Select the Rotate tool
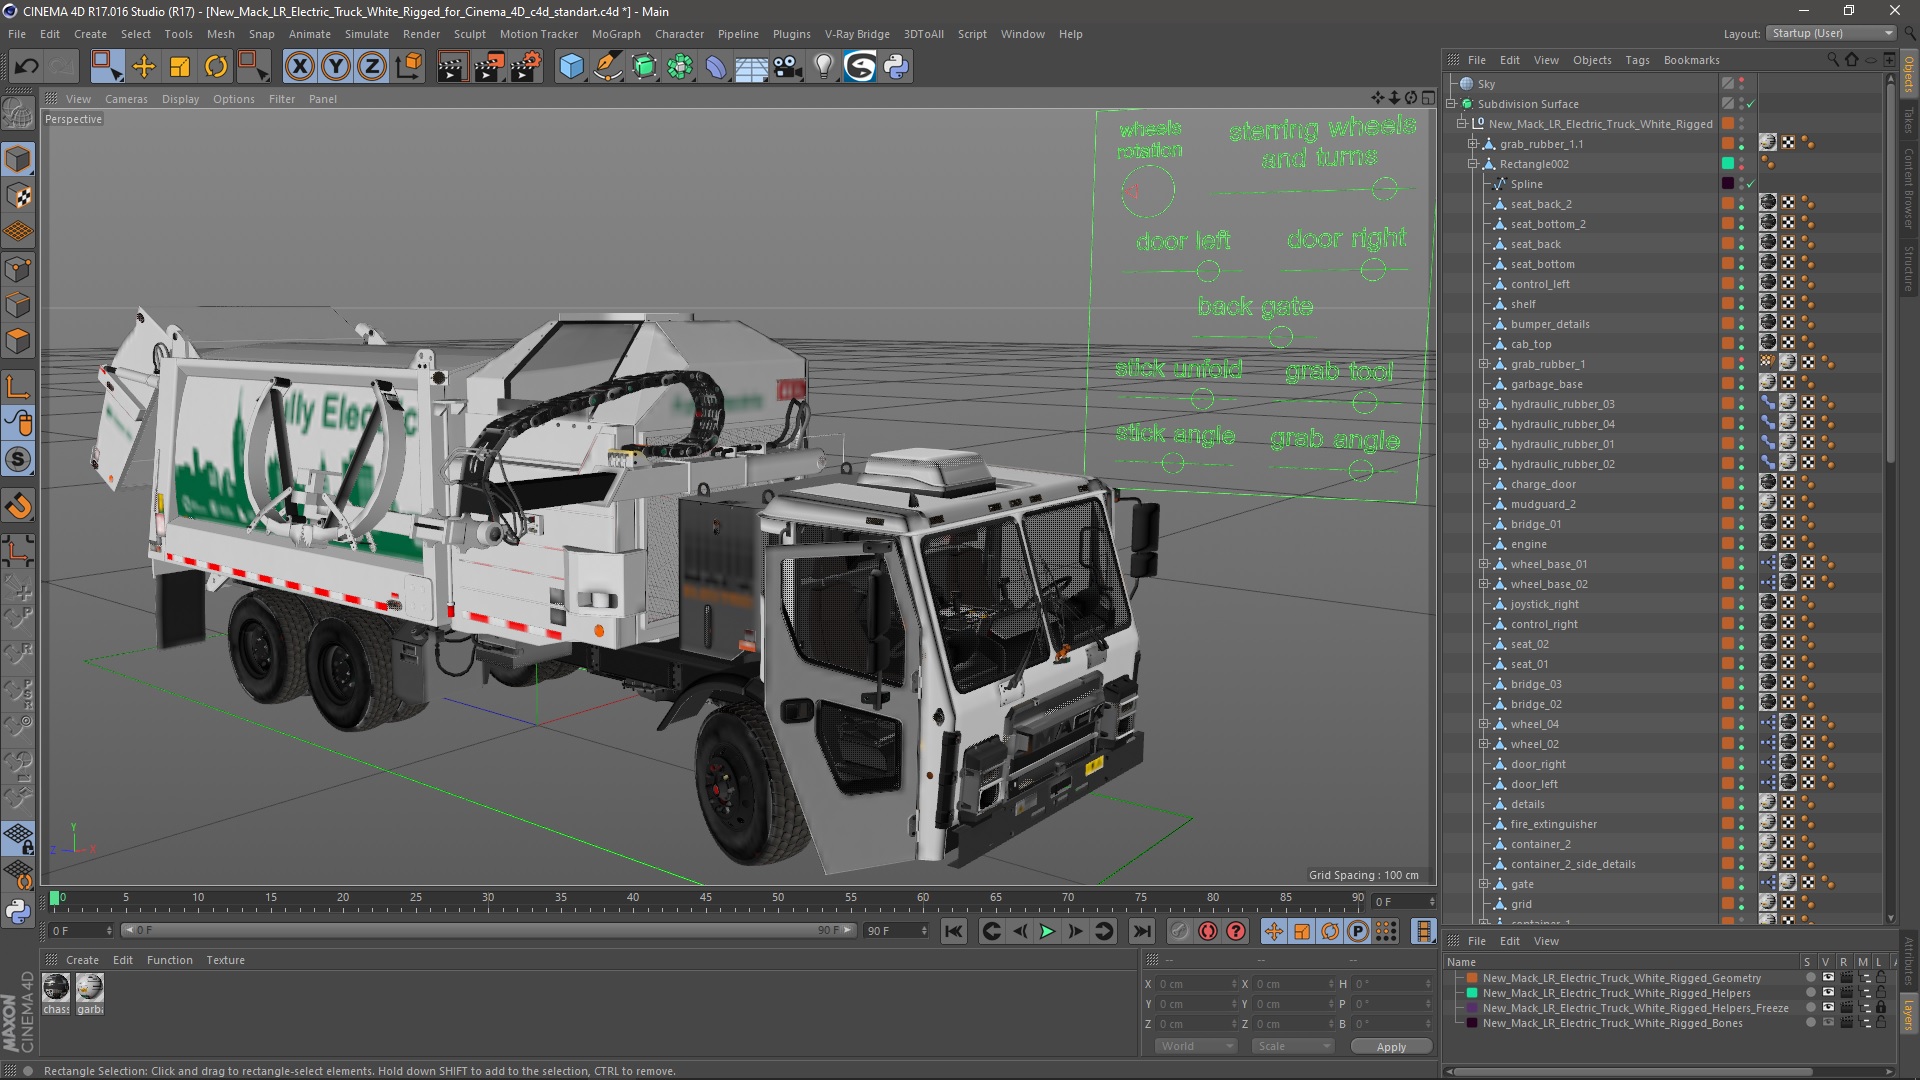This screenshot has width=1920, height=1080. click(x=216, y=67)
